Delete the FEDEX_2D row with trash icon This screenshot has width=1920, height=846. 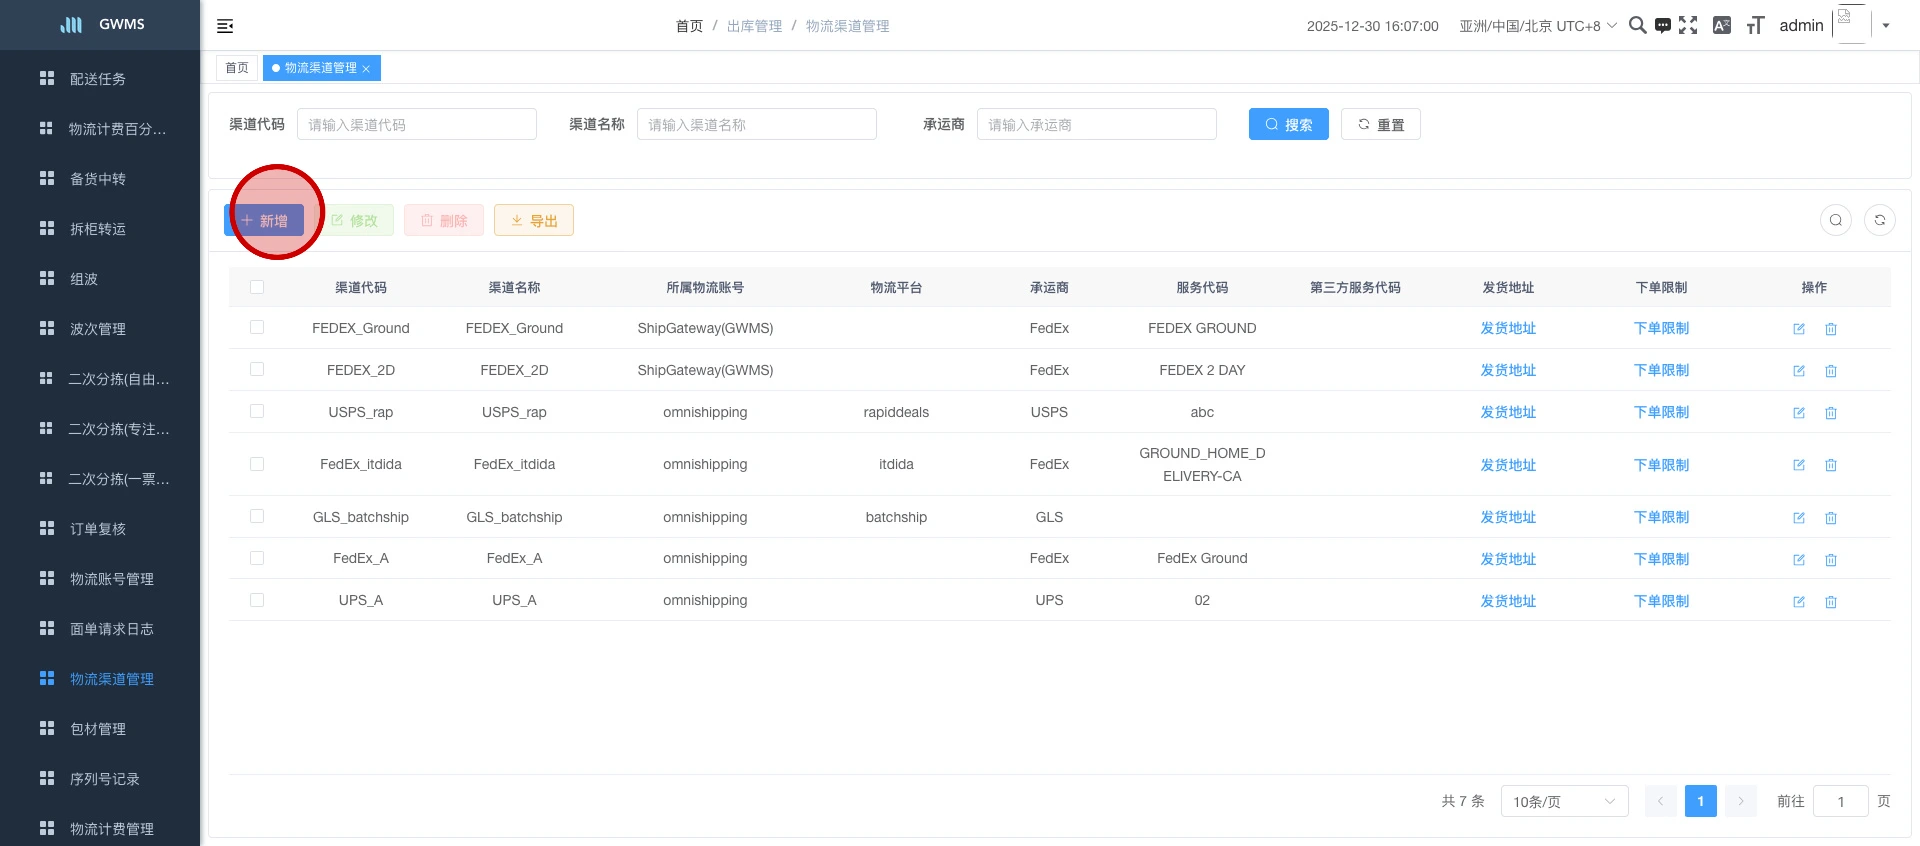(1831, 371)
